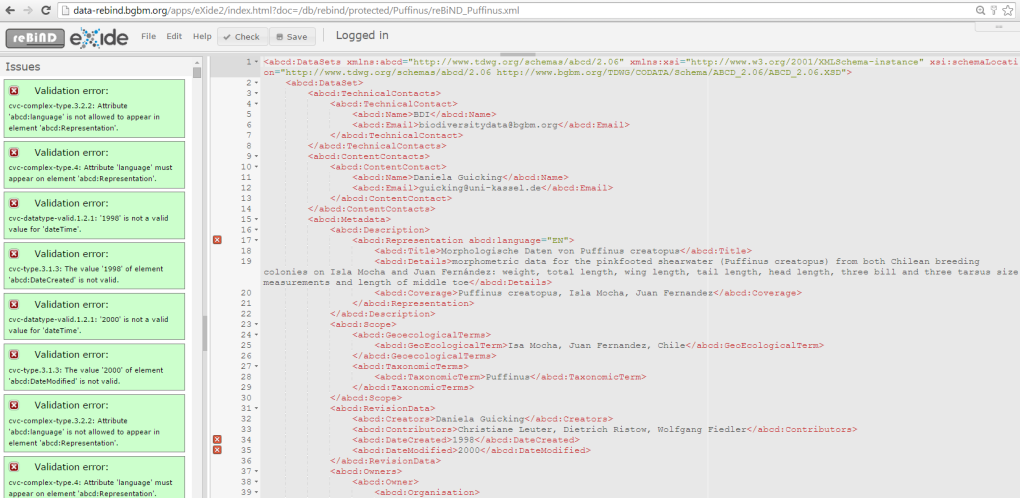
Task: Fold ContentContacts block at line 9
Action: [x=256, y=157]
